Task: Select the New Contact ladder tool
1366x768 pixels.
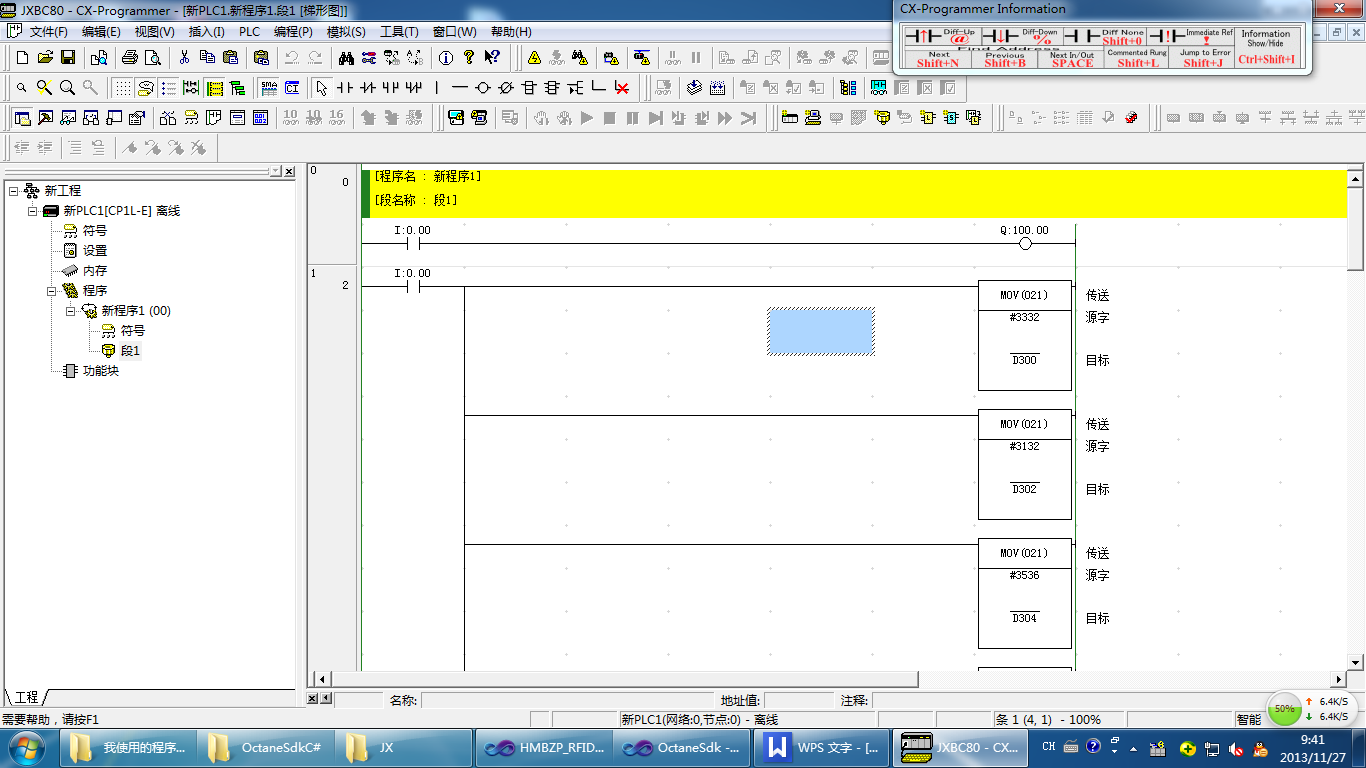Action: [344, 88]
